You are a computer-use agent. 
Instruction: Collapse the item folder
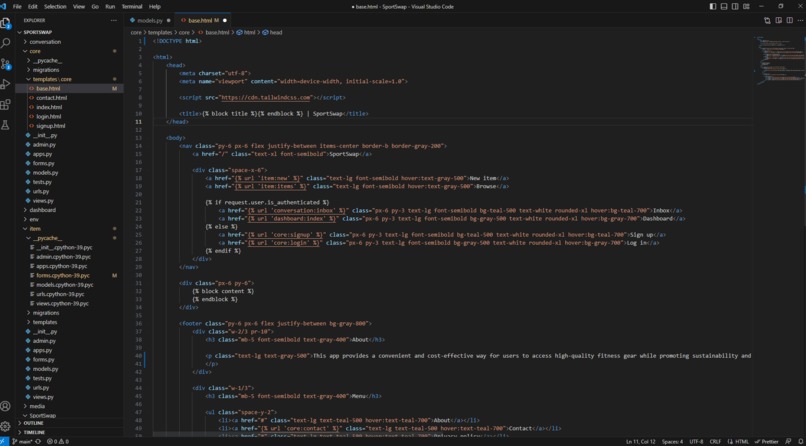(35, 229)
